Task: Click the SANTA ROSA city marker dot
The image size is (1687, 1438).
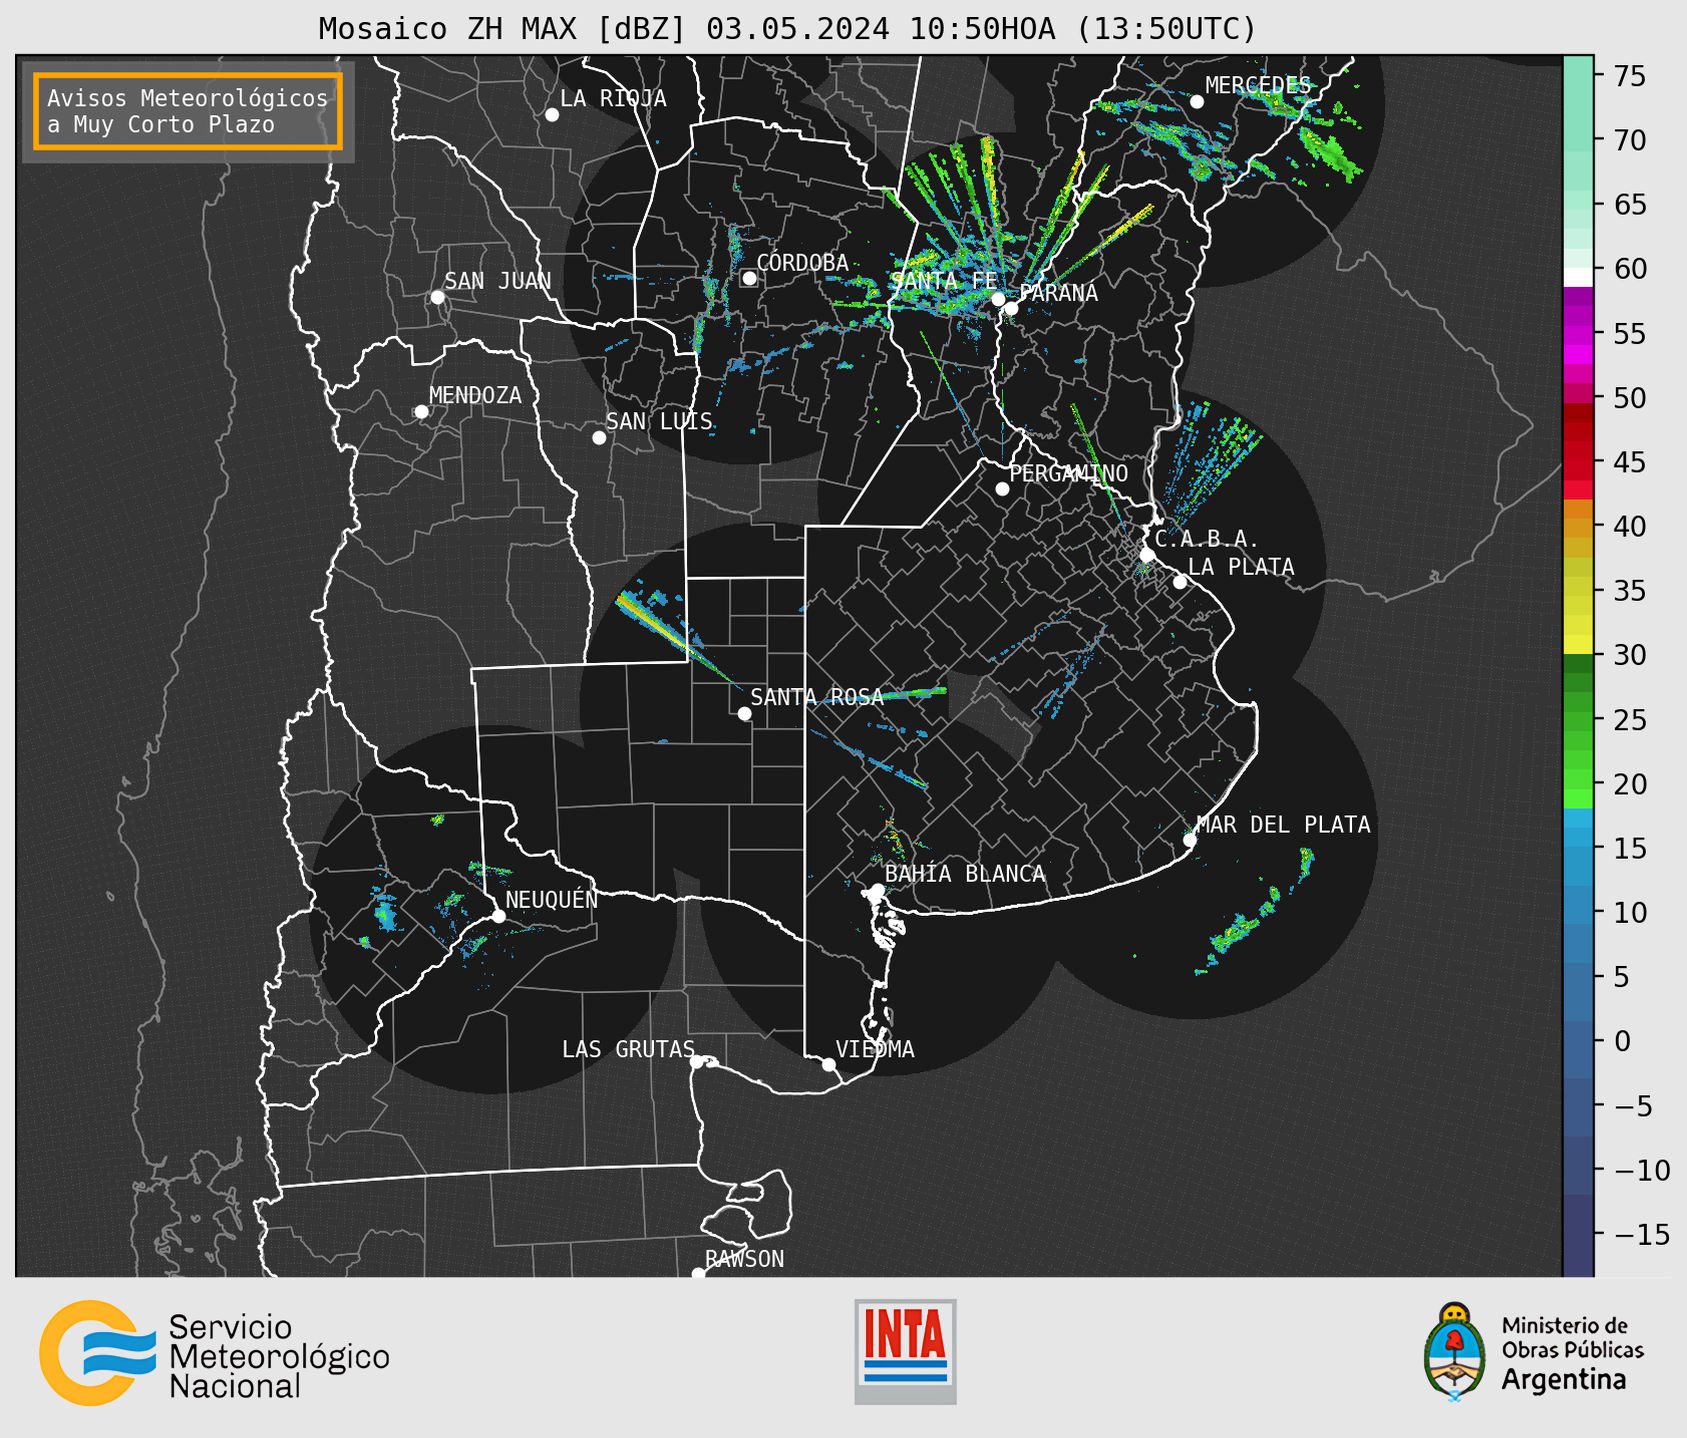Action: point(744,713)
